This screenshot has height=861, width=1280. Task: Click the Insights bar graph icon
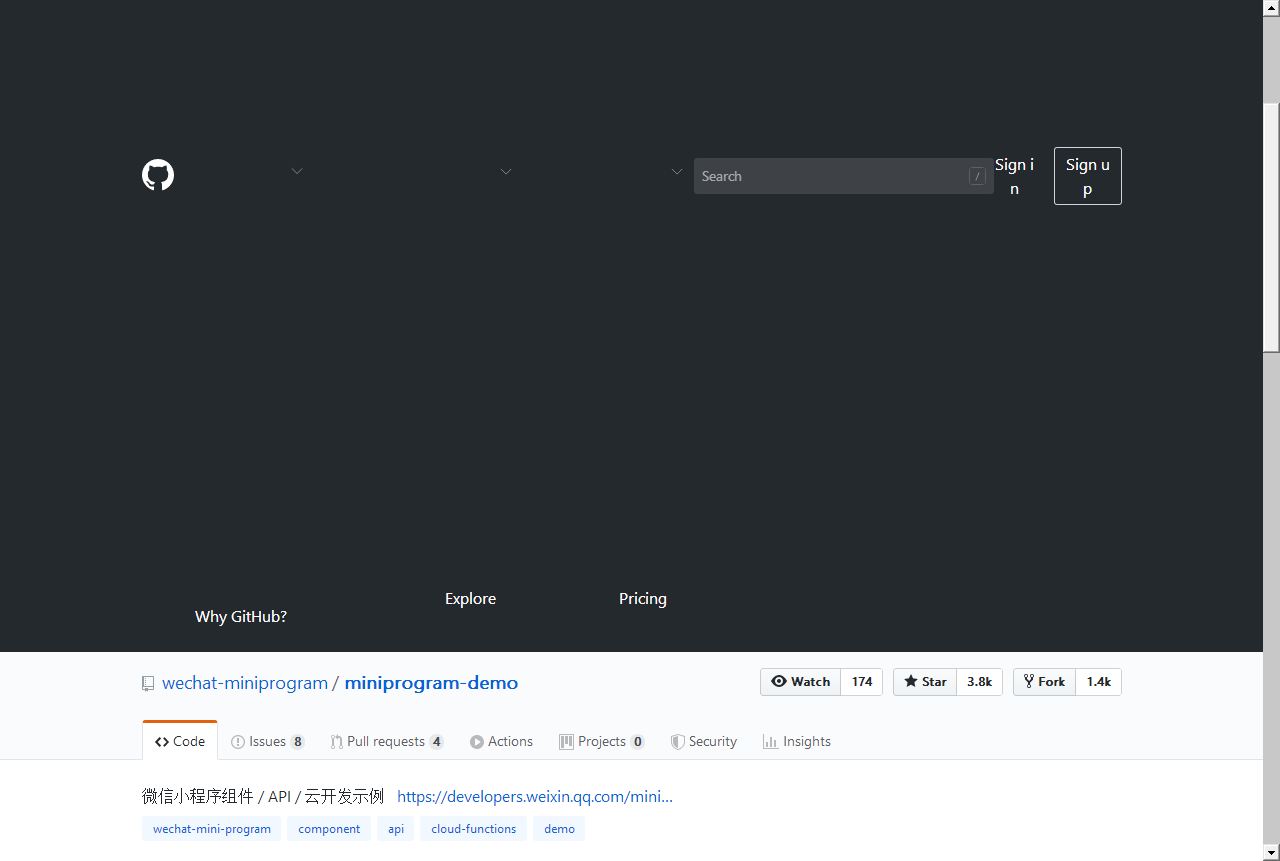tap(770, 742)
